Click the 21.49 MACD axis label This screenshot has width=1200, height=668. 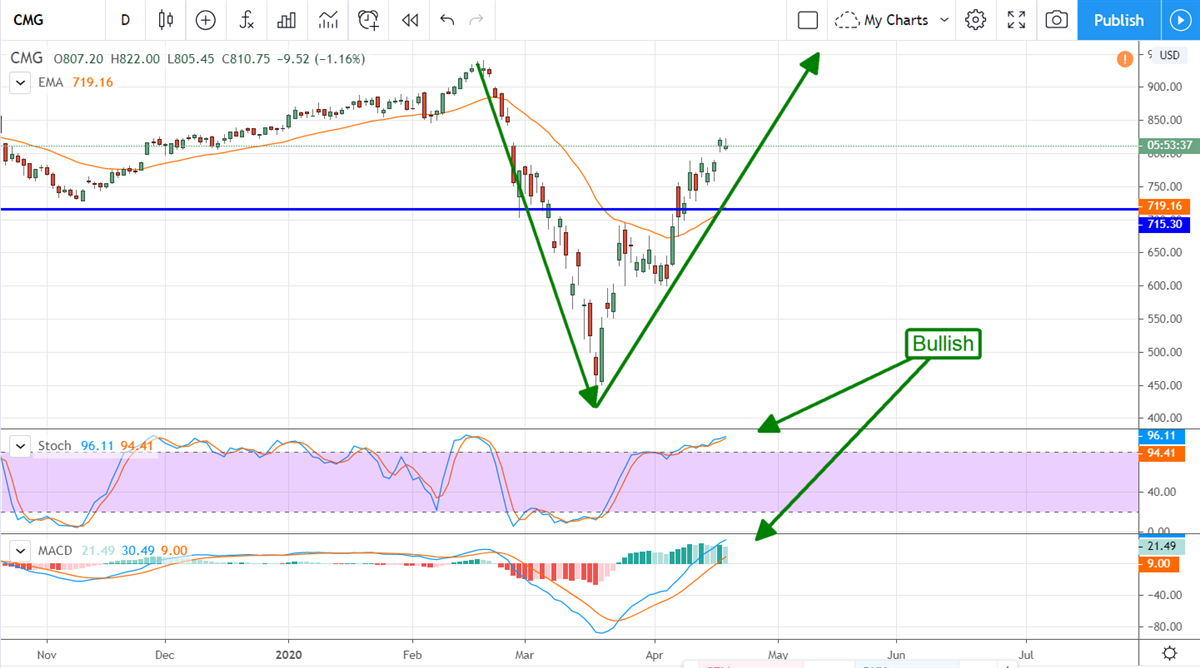[x=1163, y=546]
